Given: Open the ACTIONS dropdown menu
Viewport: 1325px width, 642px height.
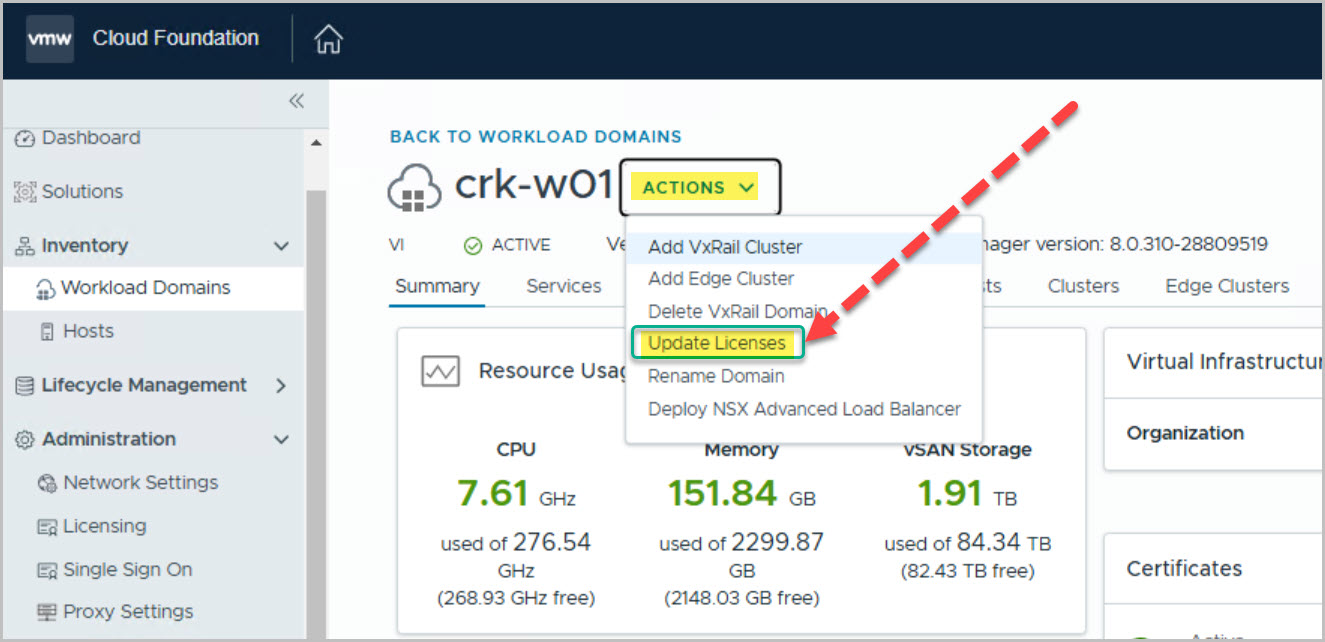Looking at the screenshot, I should tap(699, 187).
